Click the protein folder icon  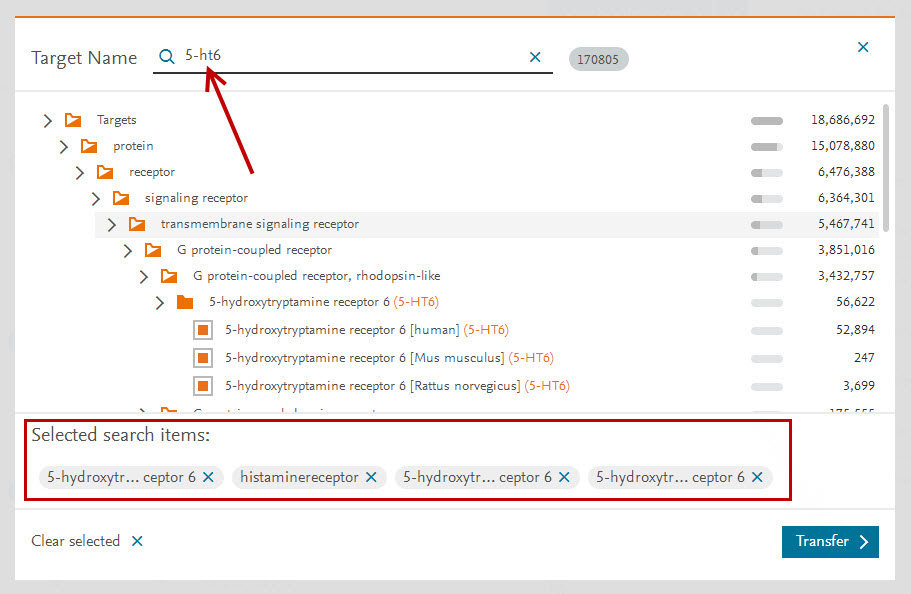[x=89, y=146]
